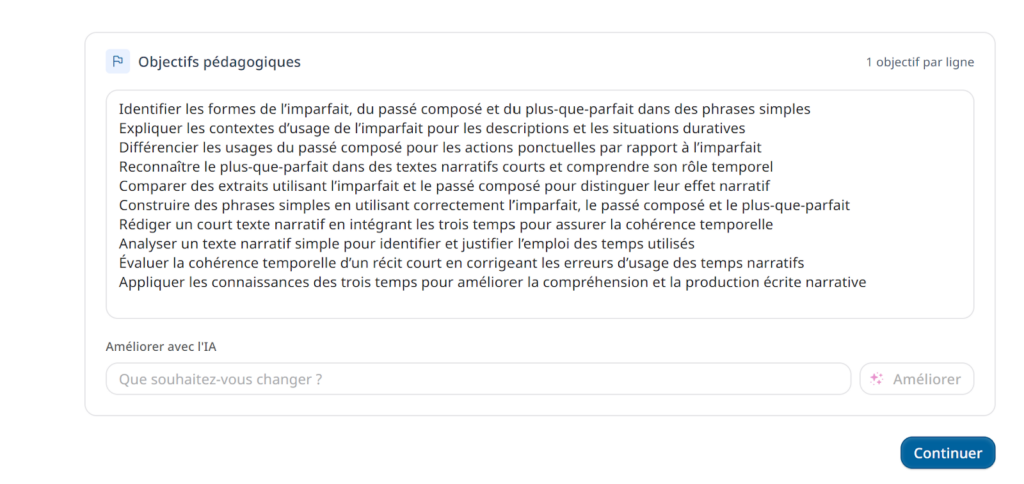
Task: Focus the 'Que souhaitez-vous changer ?' field
Action: point(478,379)
